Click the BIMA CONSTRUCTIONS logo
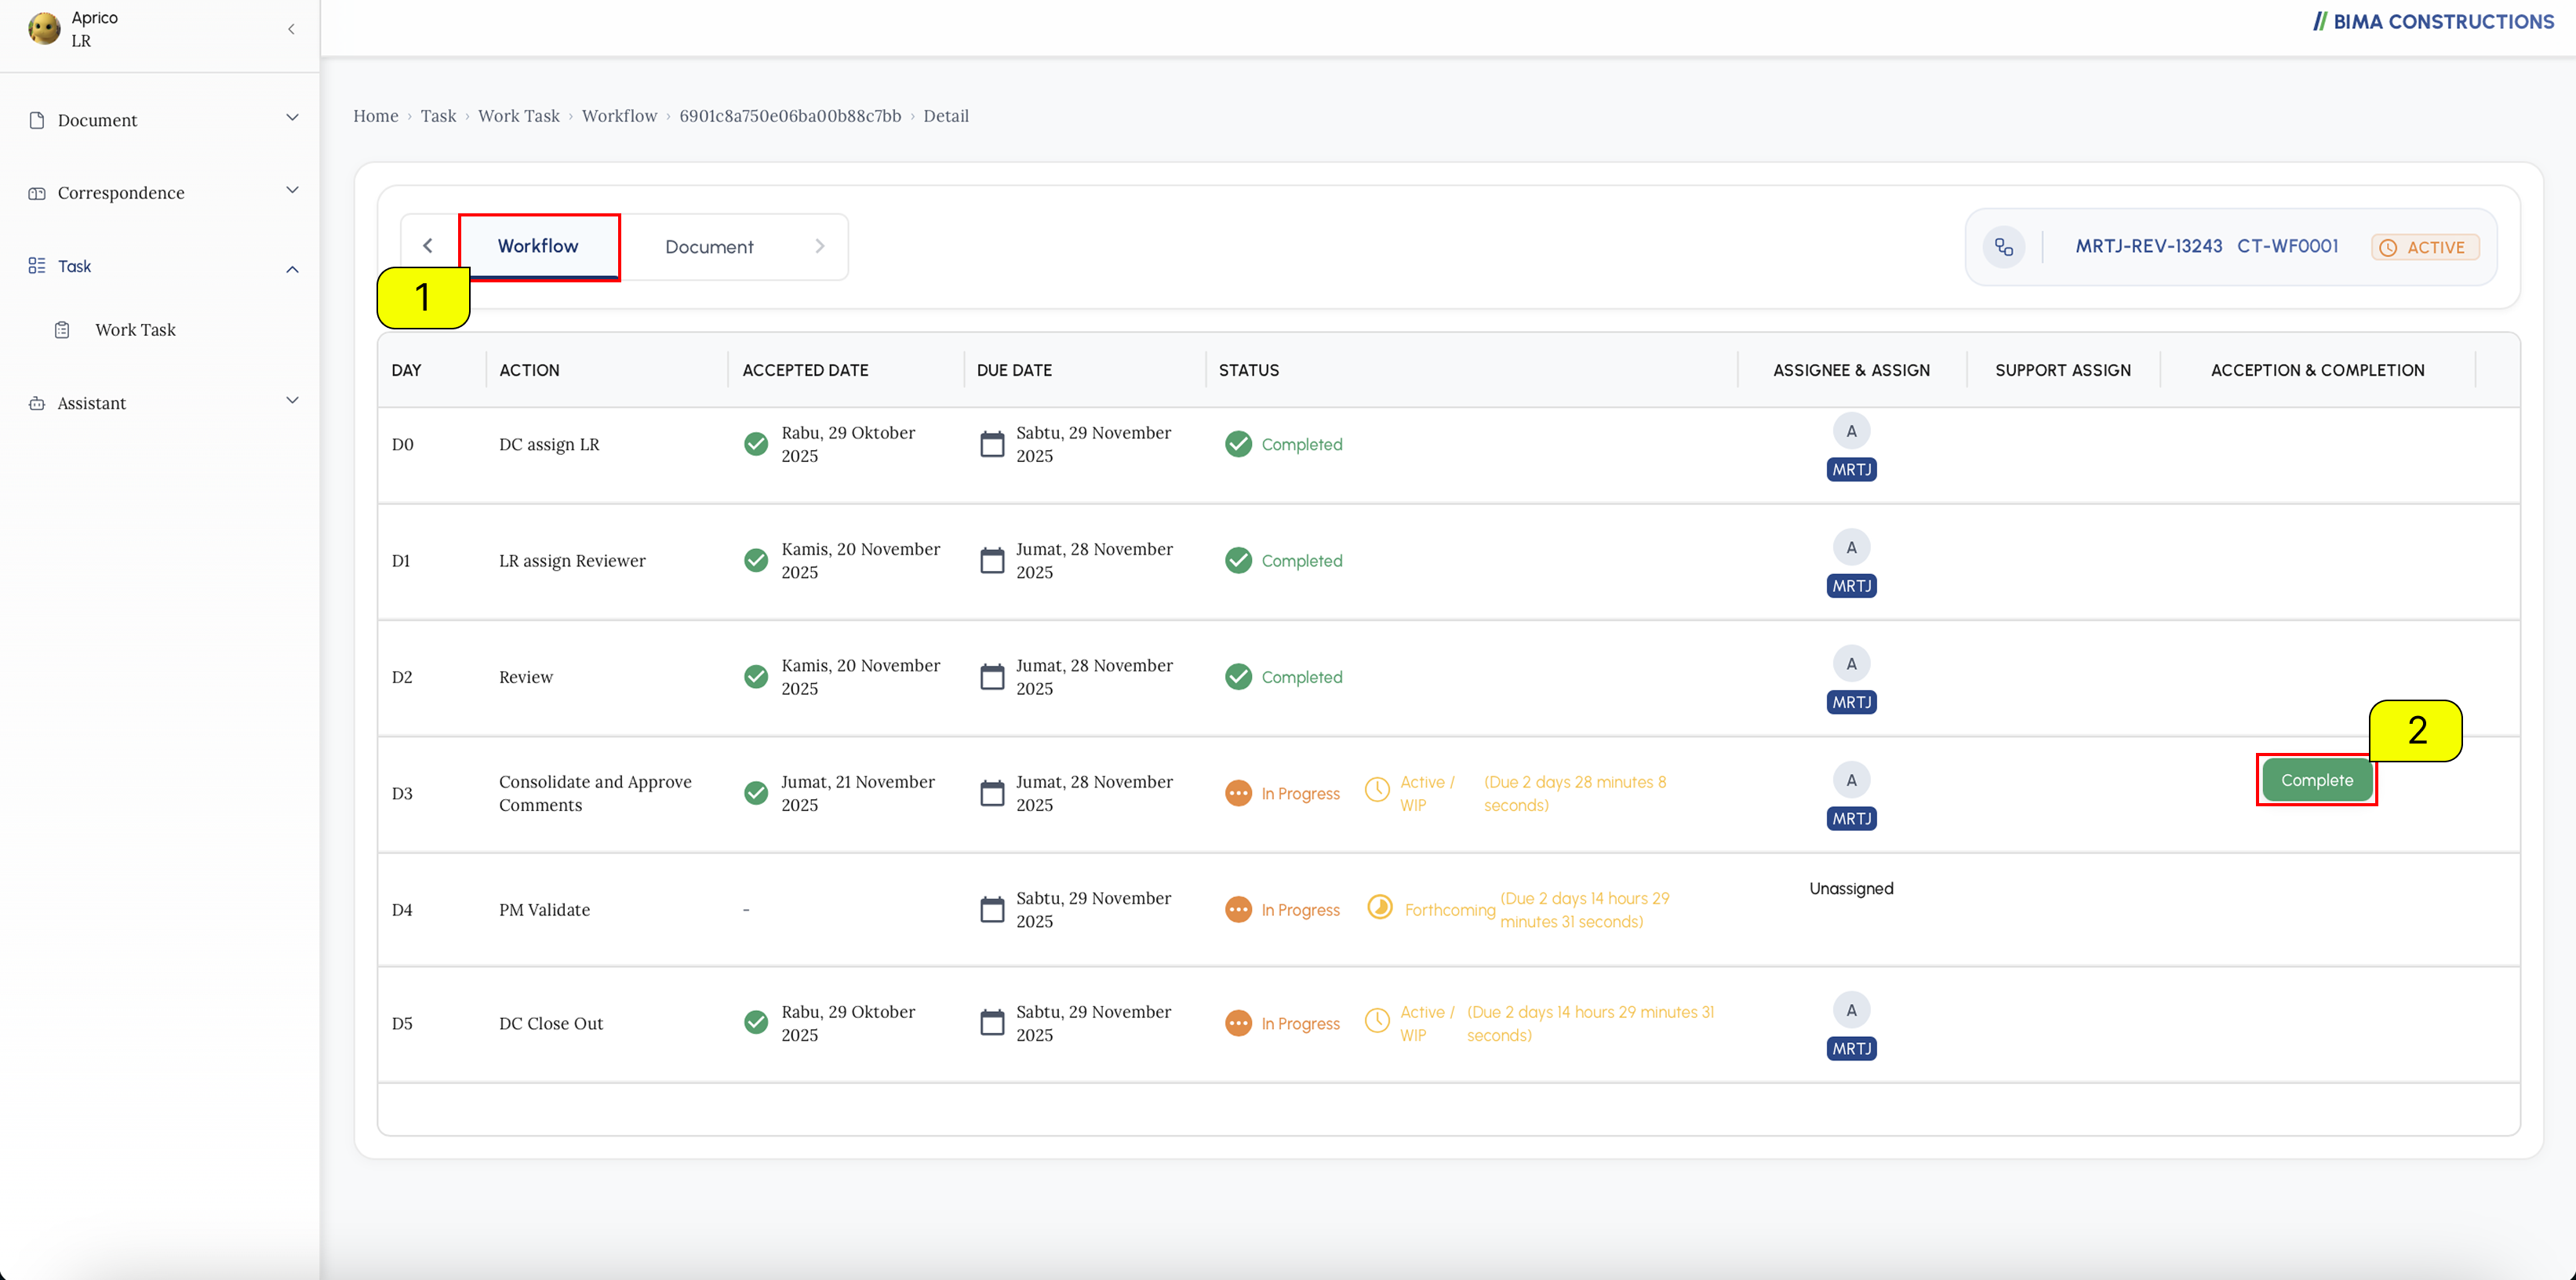The width and height of the screenshot is (2576, 1280). 2433,21
